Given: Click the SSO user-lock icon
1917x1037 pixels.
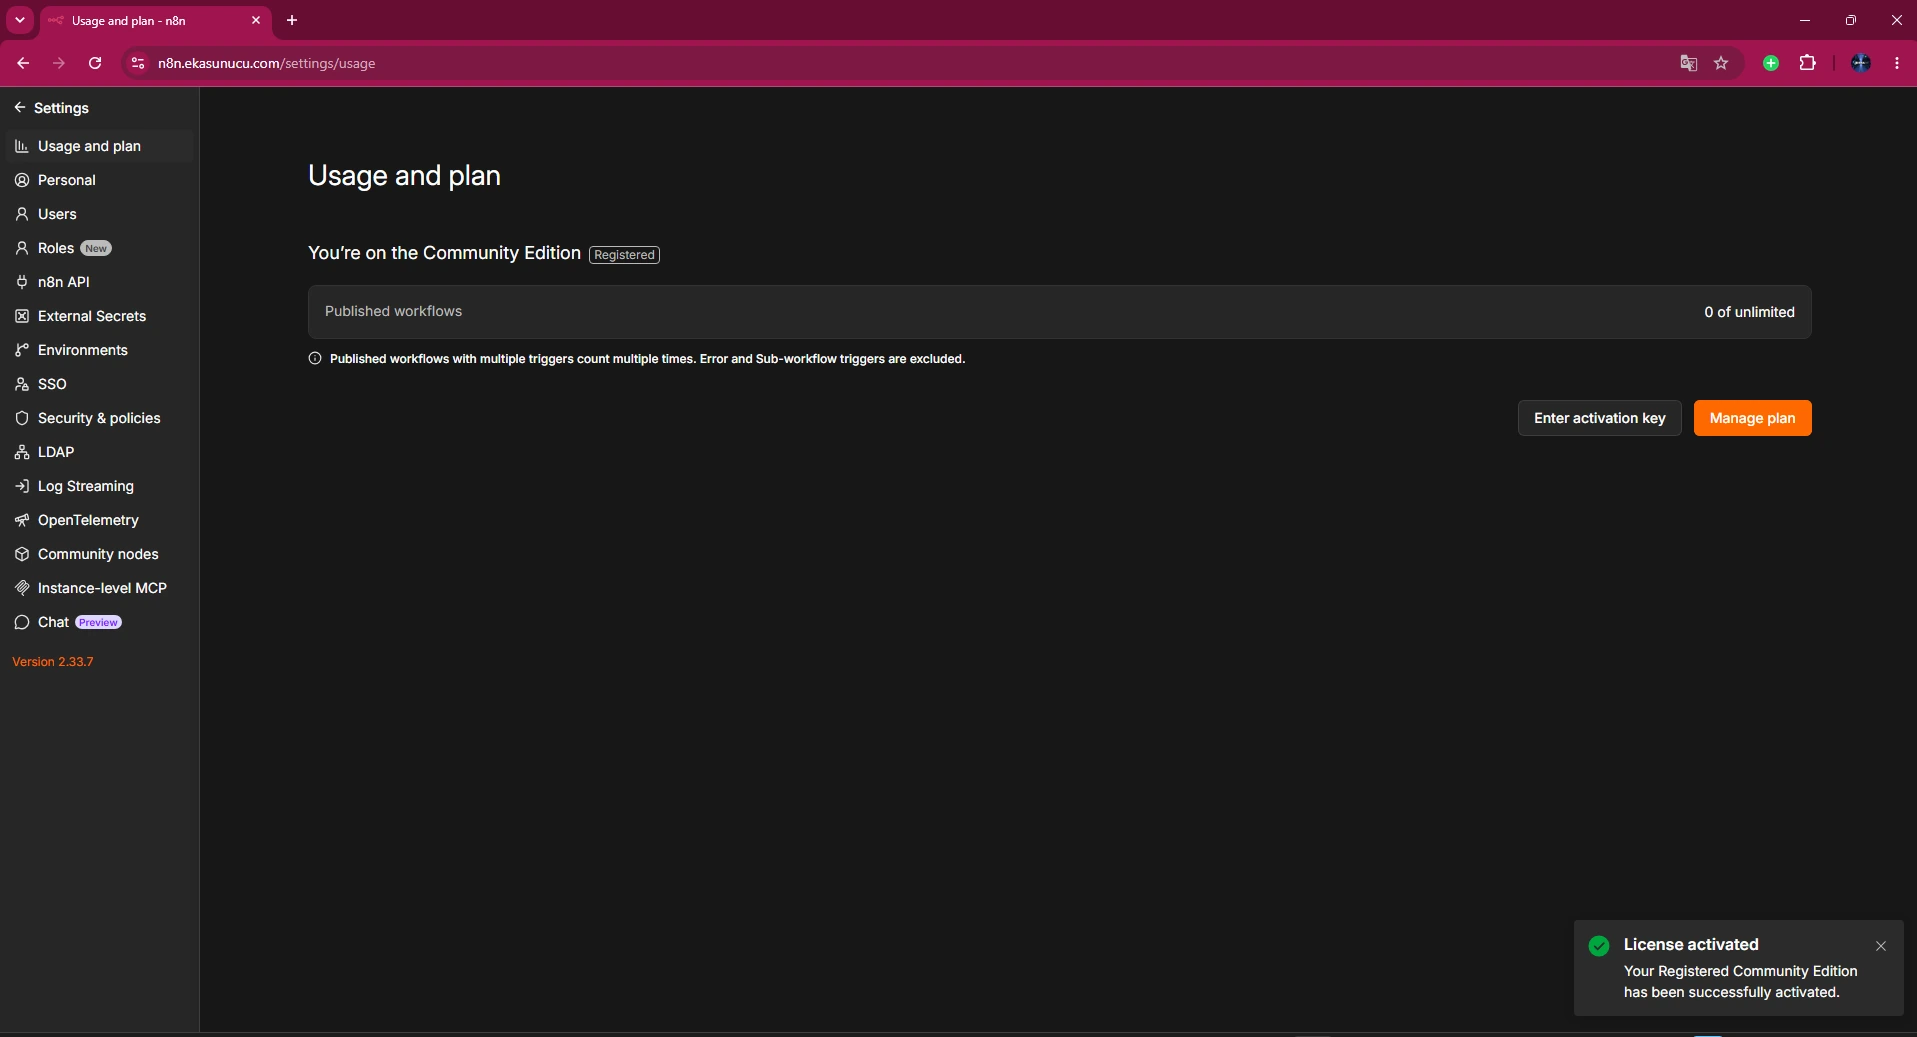Looking at the screenshot, I should coord(22,384).
